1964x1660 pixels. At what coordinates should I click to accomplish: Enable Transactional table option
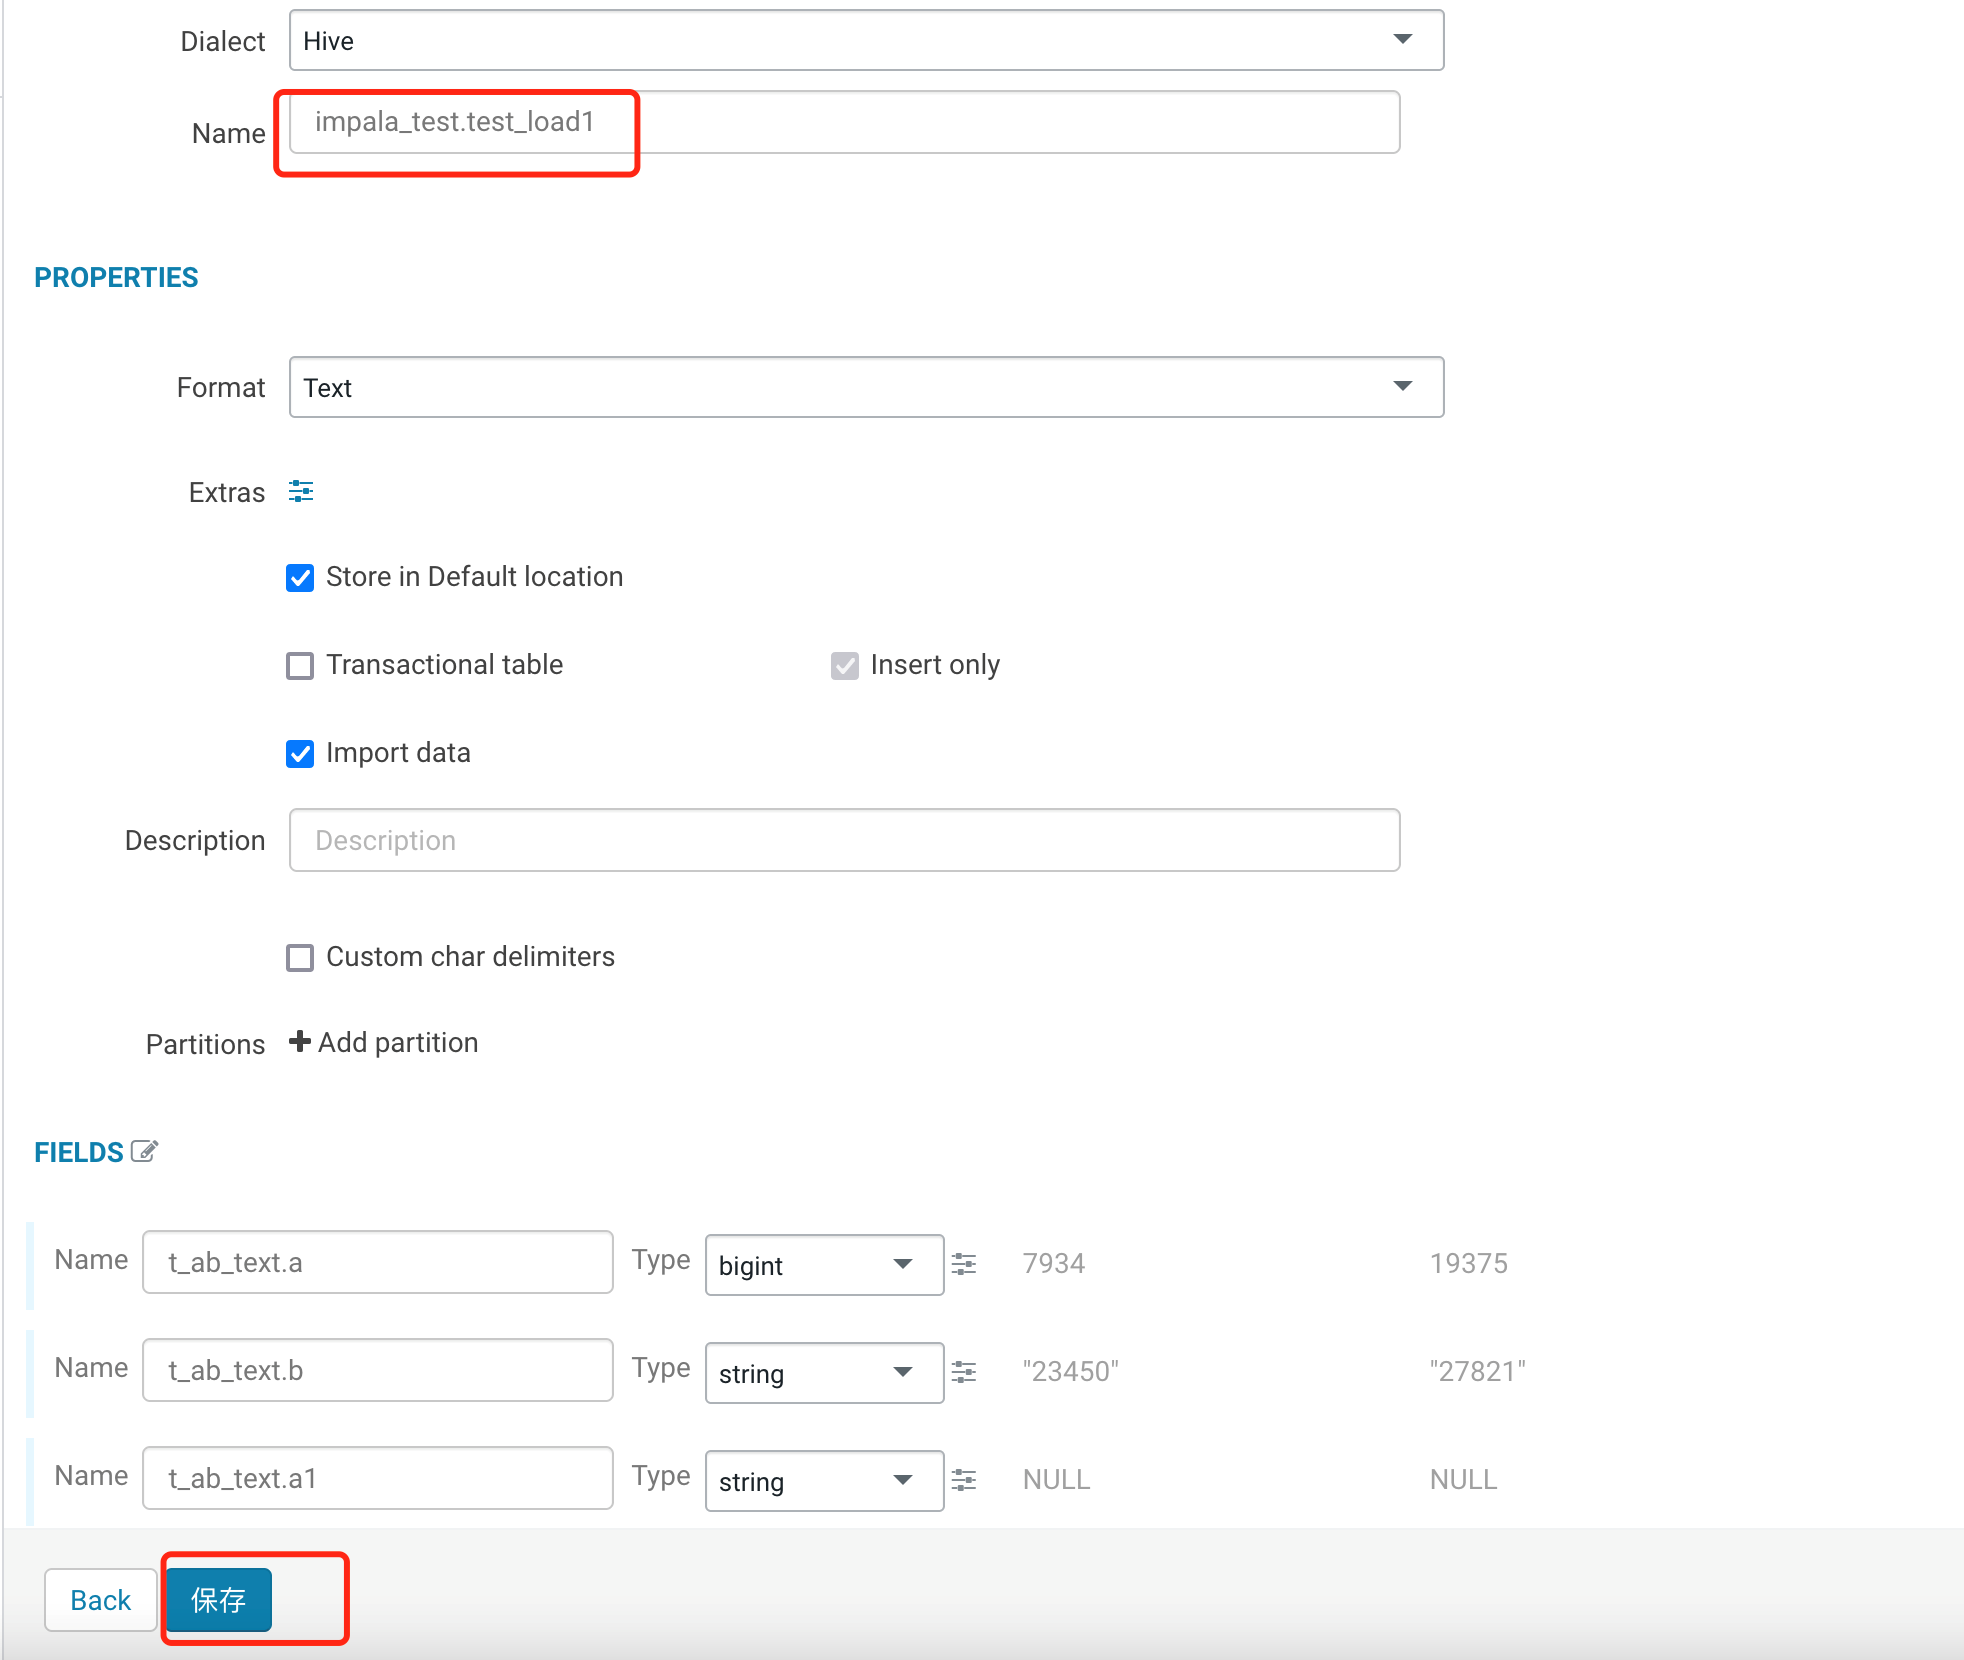[x=300, y=665]
